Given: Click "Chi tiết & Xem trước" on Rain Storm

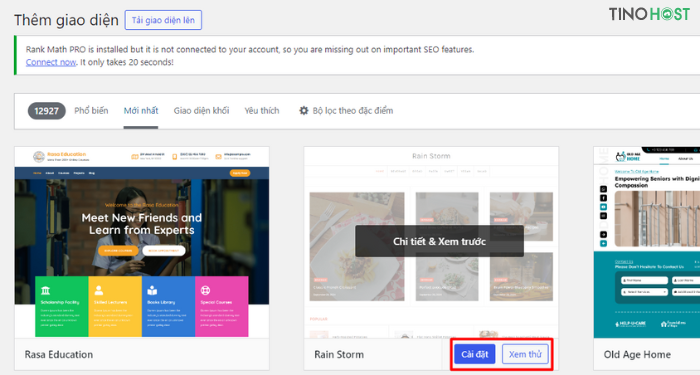Looking at the screenshot, I should pos(439,241).
